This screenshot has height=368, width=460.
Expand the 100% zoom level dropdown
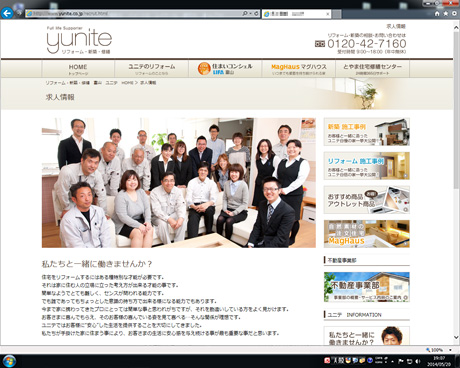(x=450, y=350)
